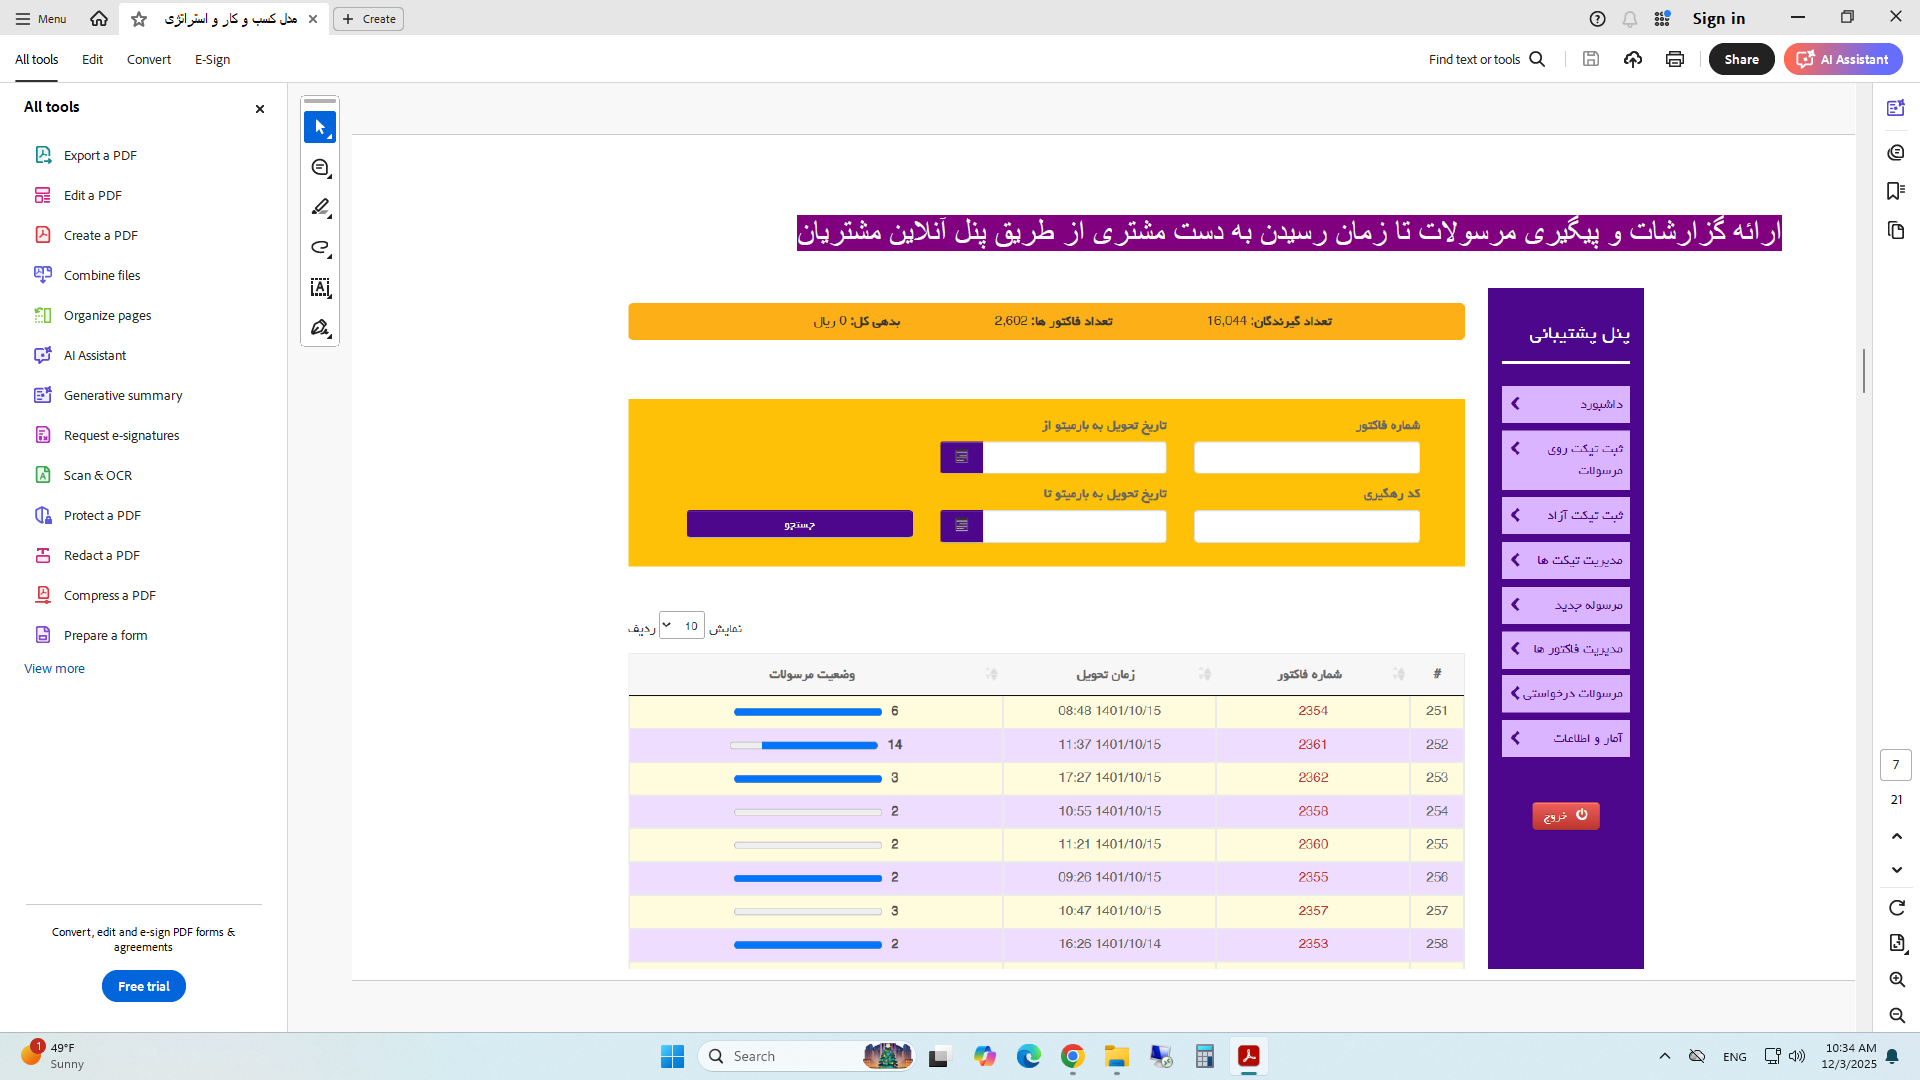Viewport: 1920px width, 1080px height.
Task: Click the rotate page icon
Action: pyautogui.click(x=1896, y=908)
